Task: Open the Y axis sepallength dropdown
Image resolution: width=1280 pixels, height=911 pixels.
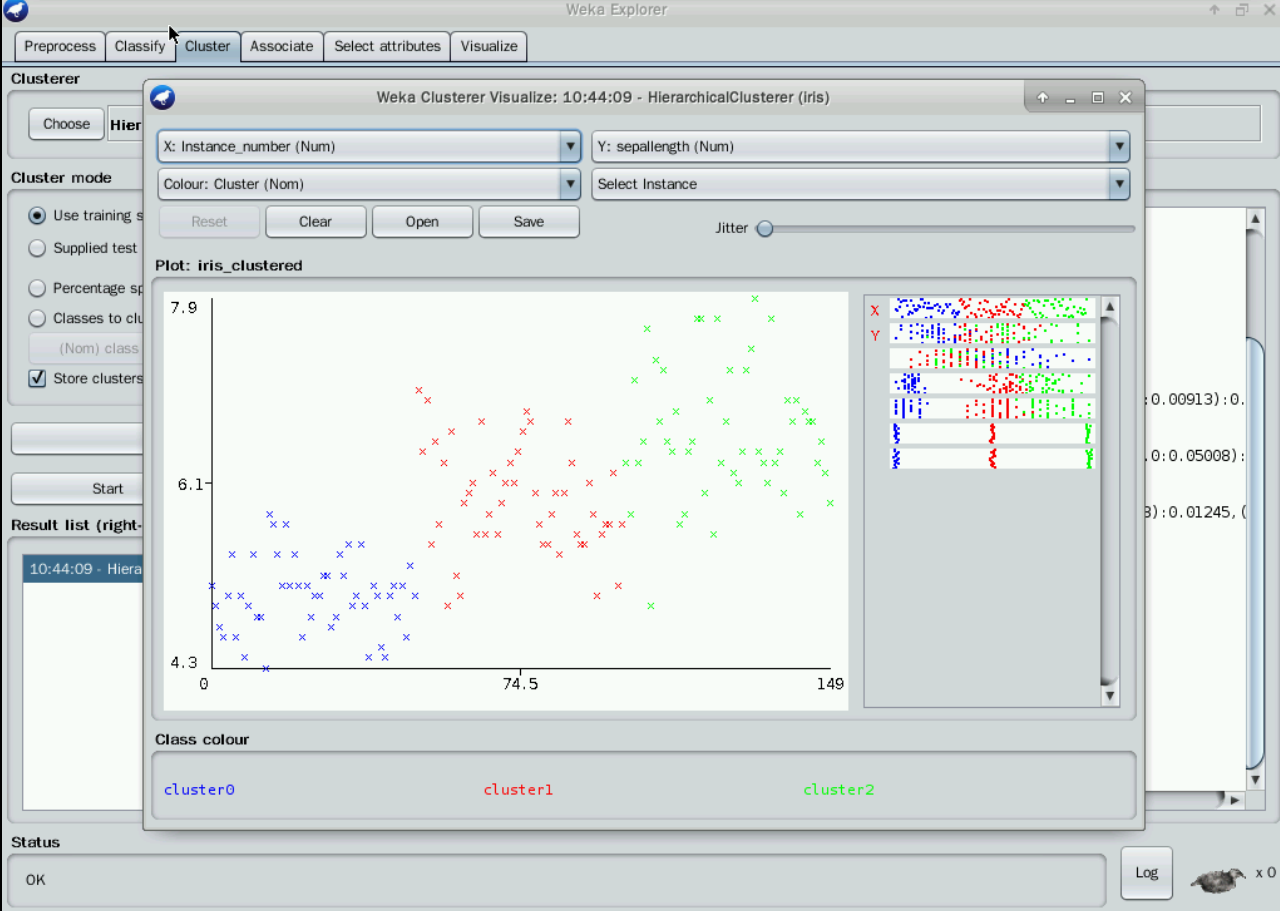Action: (x=860, y=147)
